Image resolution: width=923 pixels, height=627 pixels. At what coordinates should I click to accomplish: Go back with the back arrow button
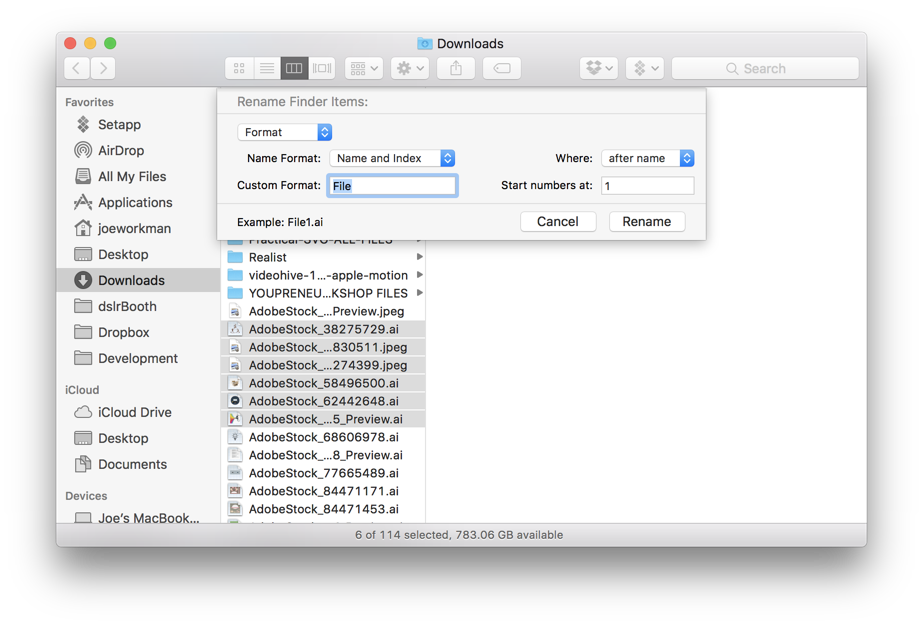click(x=77, y=68)
